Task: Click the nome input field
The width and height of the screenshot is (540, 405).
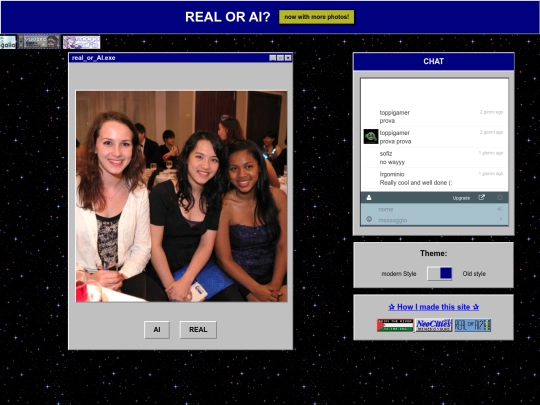Action: 434,209
